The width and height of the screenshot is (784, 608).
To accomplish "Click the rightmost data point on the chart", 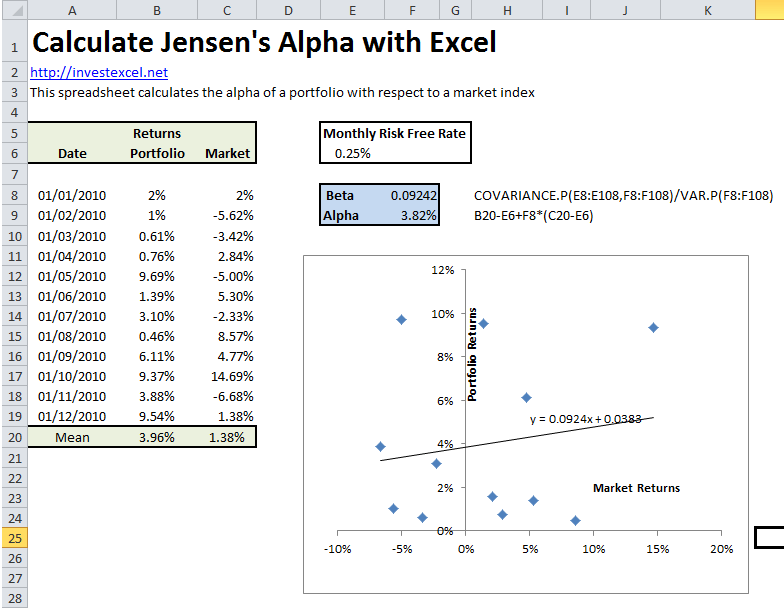I will tap(653, 328).
